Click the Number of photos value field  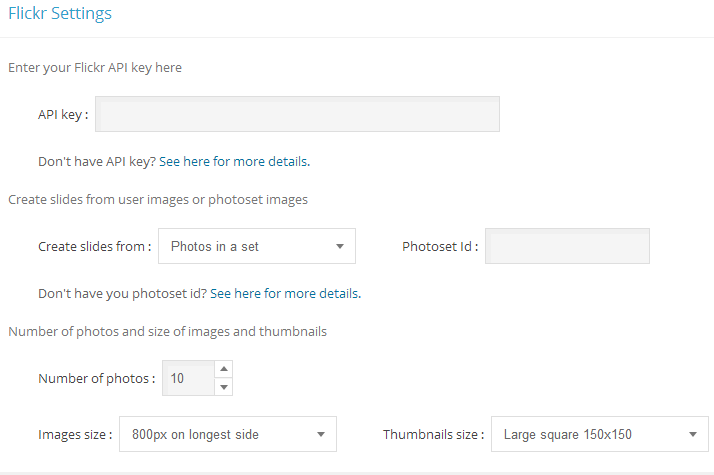(x=189, y=378)
